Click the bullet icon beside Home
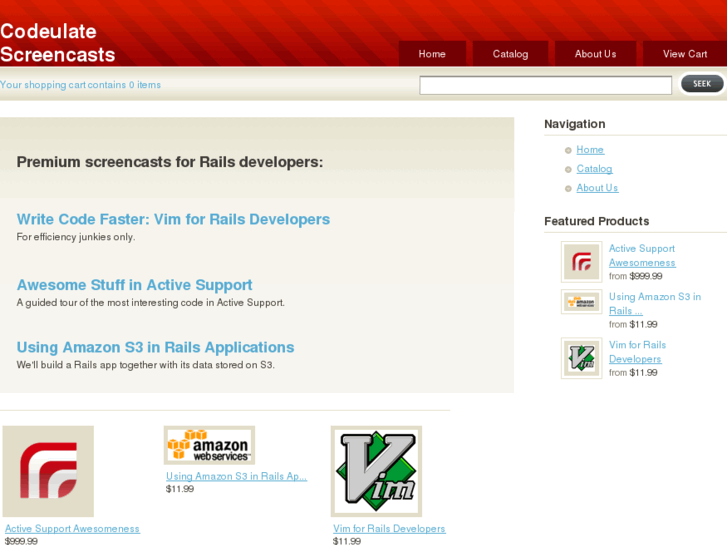This screenshot has height=545, width=727. pos(568,150)
